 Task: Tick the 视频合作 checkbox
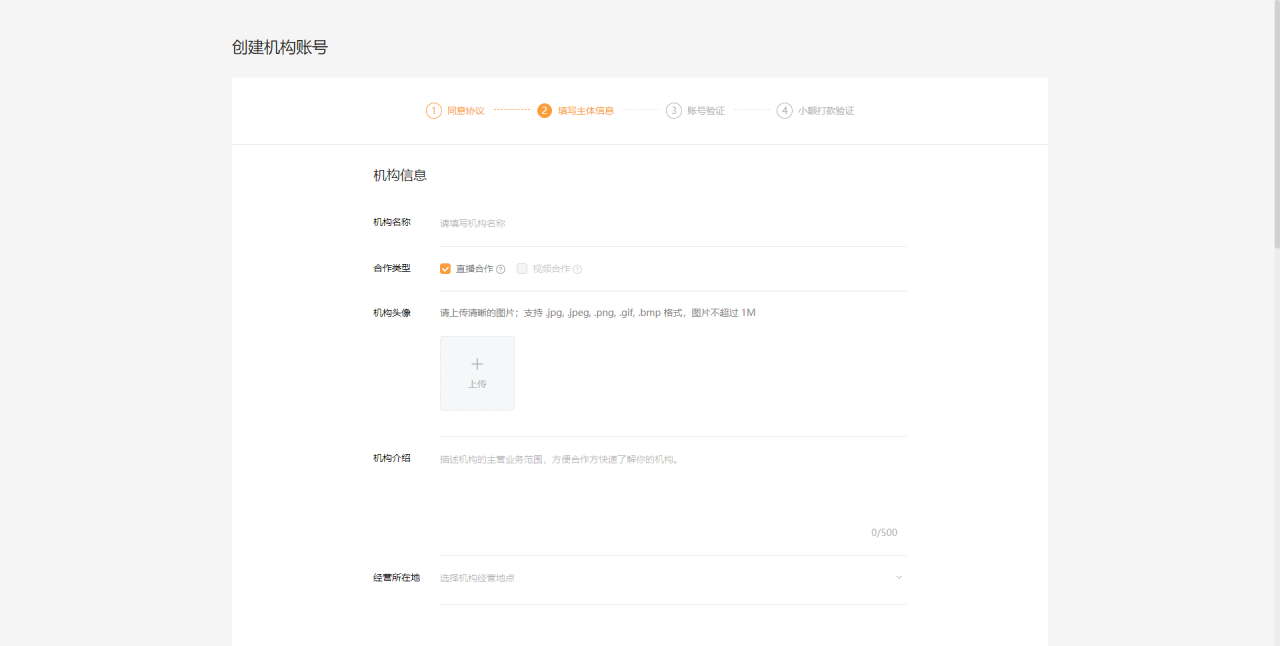coord(522,269)
